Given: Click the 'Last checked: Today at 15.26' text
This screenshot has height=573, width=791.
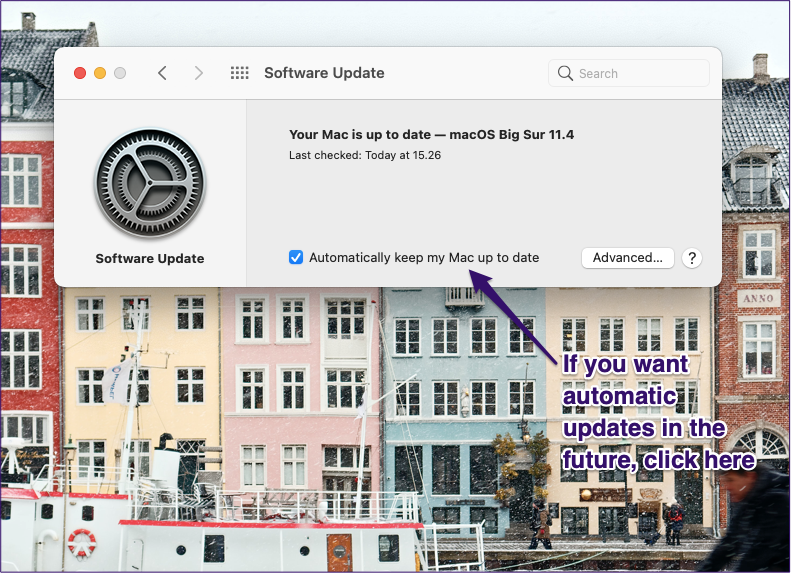Looking at the screenshot, I should click(x=365, y=155).
